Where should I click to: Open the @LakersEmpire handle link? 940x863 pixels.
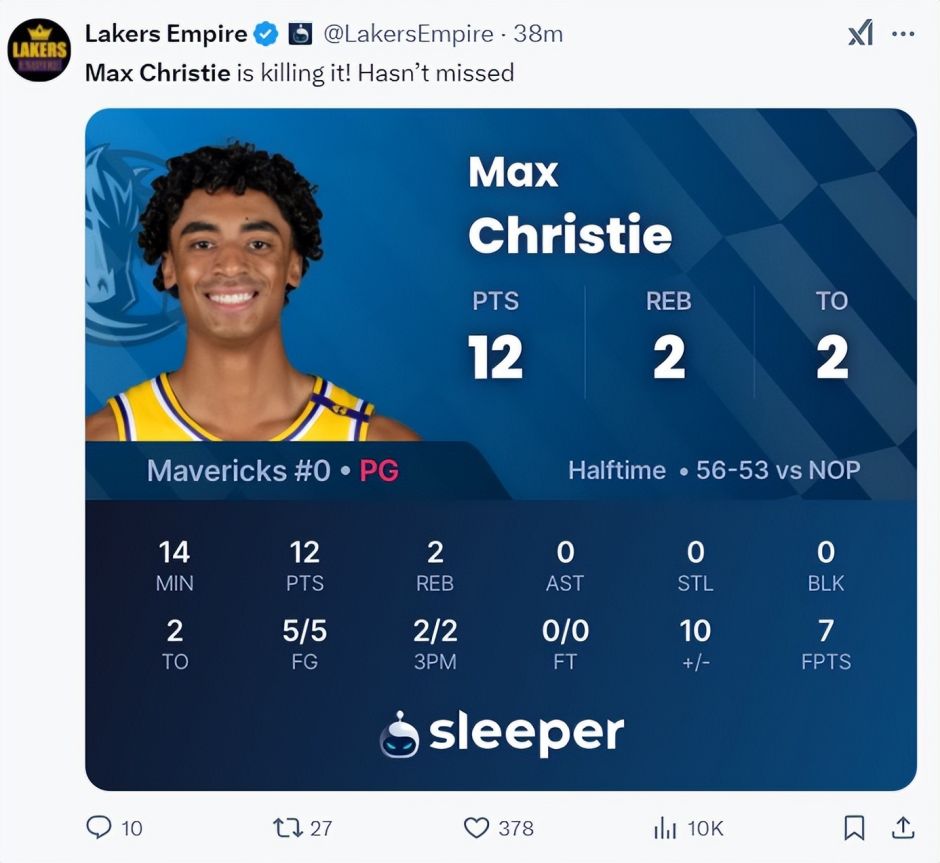[x=408, y=34]
